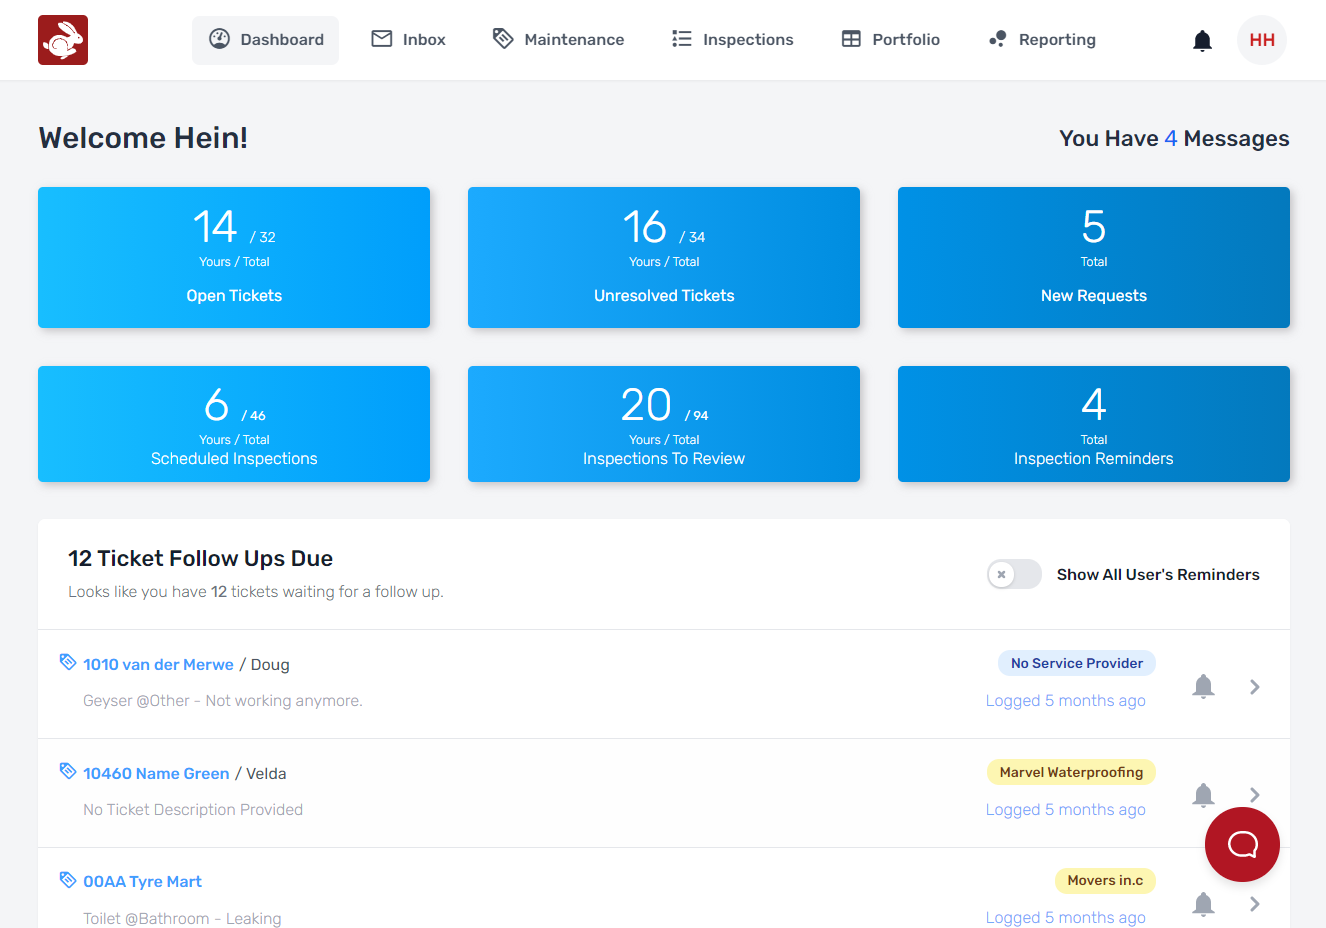Screen dimensions: 1326x928
Task: Open notifications bell in top navigation bar
Action: click(1202, 40)
